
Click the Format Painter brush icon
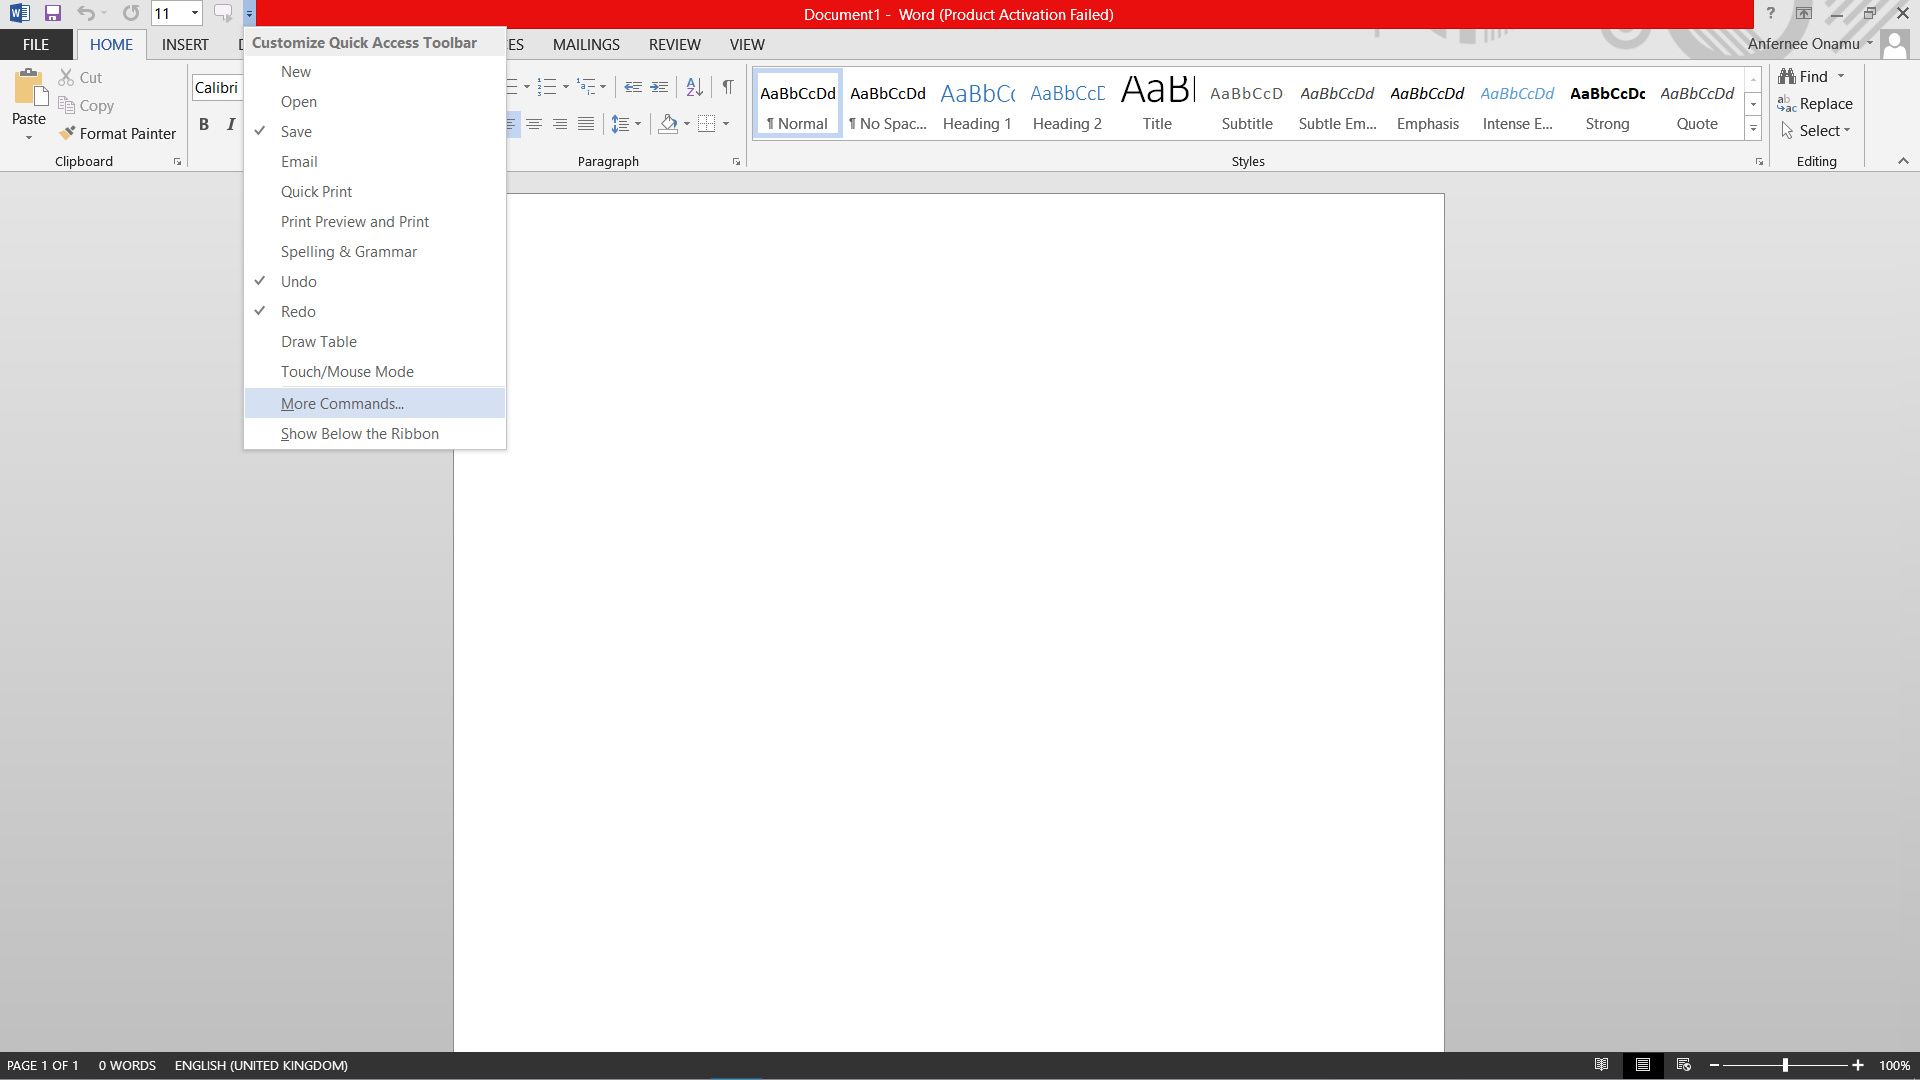tap(67, 133)
